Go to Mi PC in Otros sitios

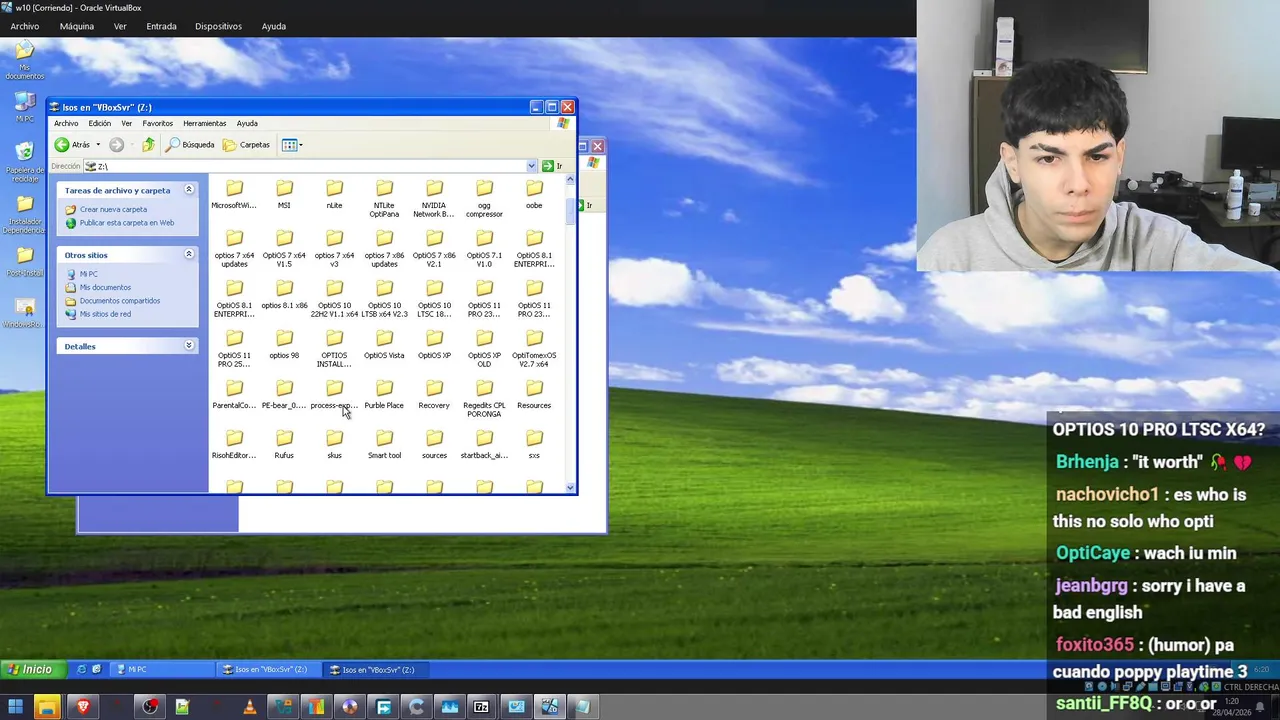(x=88, y=274)
